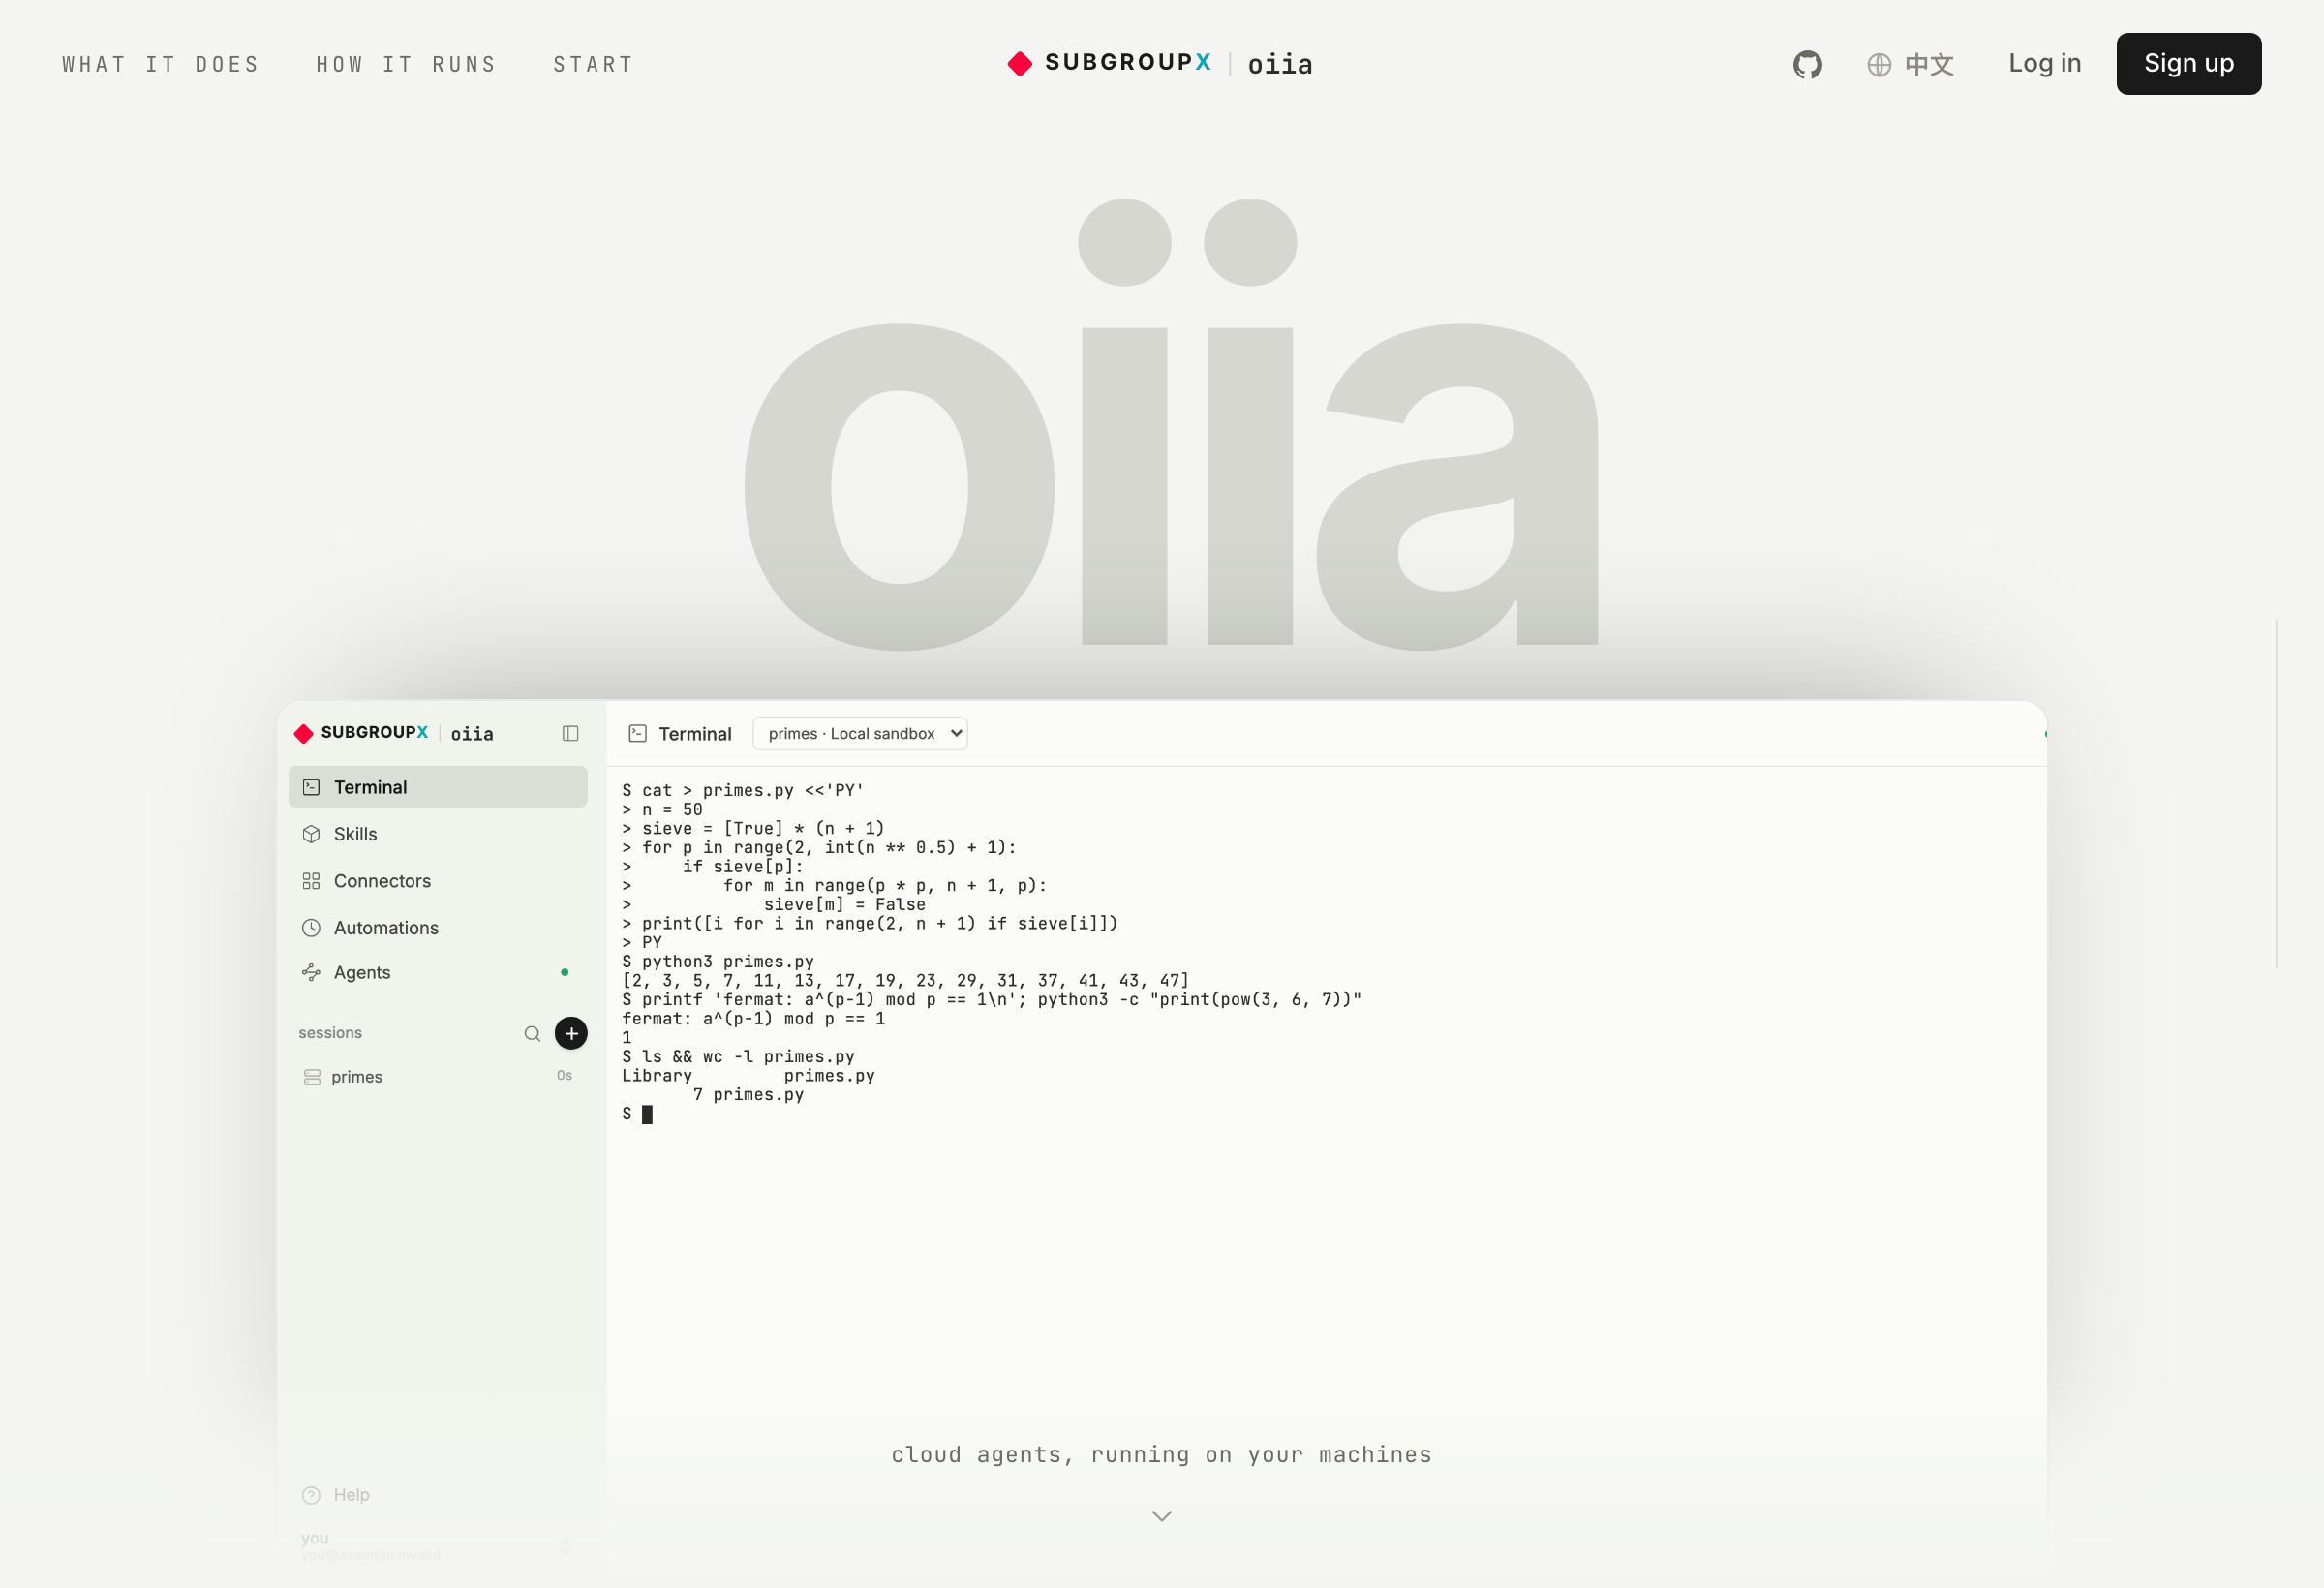2324x1588 pixels.
Task: Click the Automations clock icon
Action: (x=311, y=927)
